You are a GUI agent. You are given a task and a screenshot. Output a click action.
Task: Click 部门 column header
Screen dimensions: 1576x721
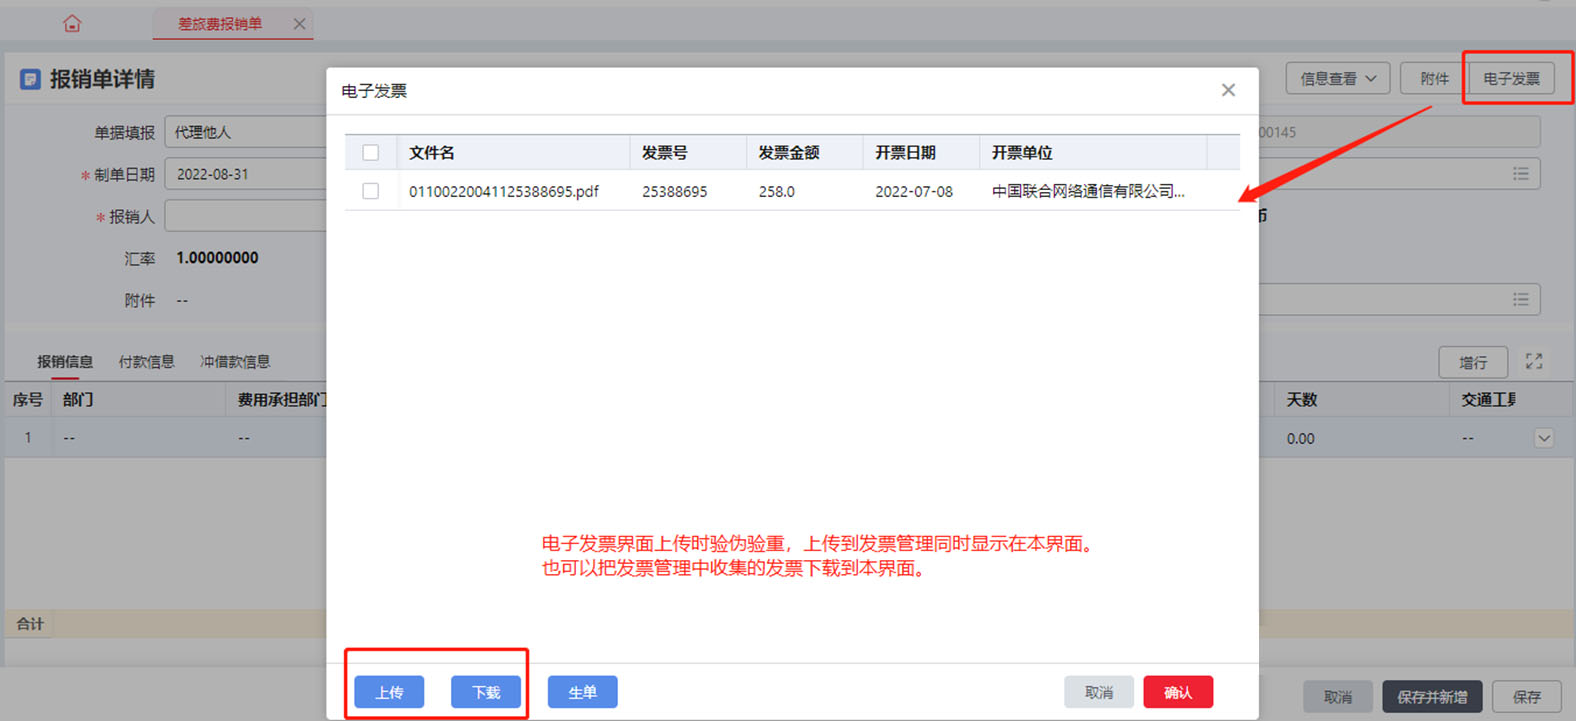click(x=78, y=400)
